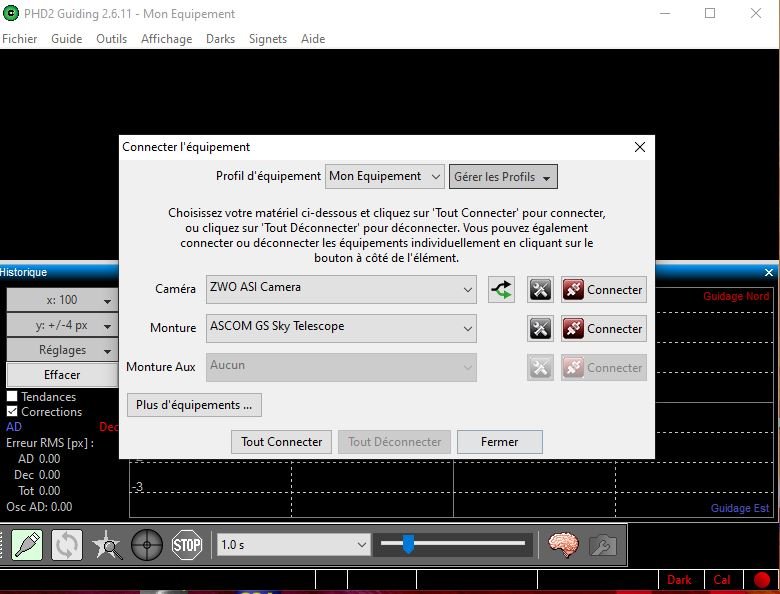Maximize the PHD2 Guiding window
The height and width of the screenshot is (594, 780).
click(x=710, y=13)
